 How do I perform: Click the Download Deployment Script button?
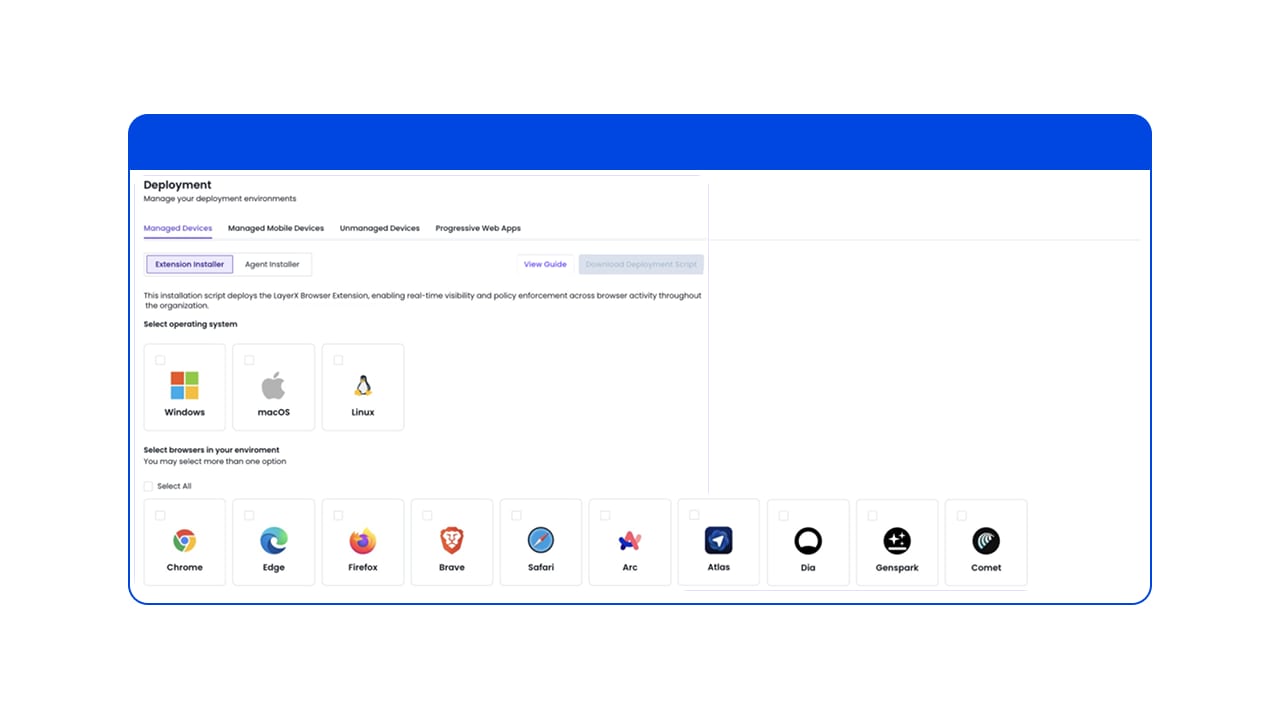[x=641, y=265]
